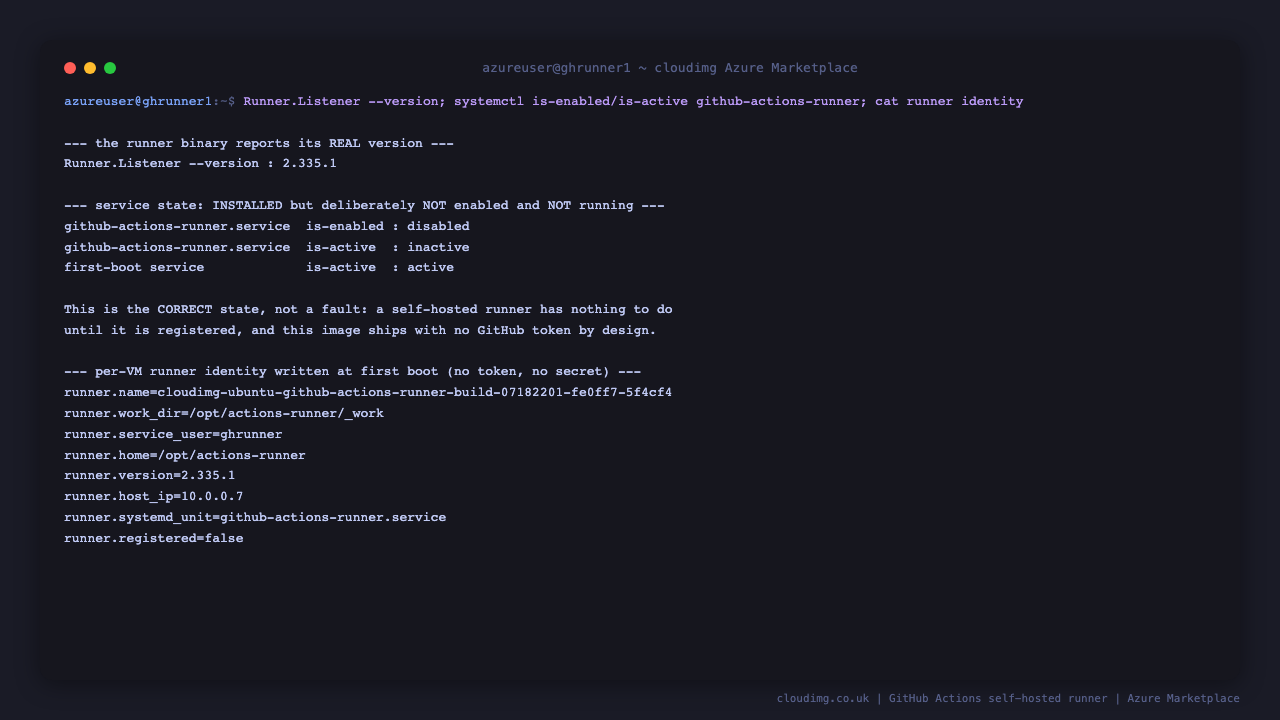Select the 'runner.work_dir=/opt/actions-runner/_work' line
Screen dimensions: 1280x720
(224, 413)
